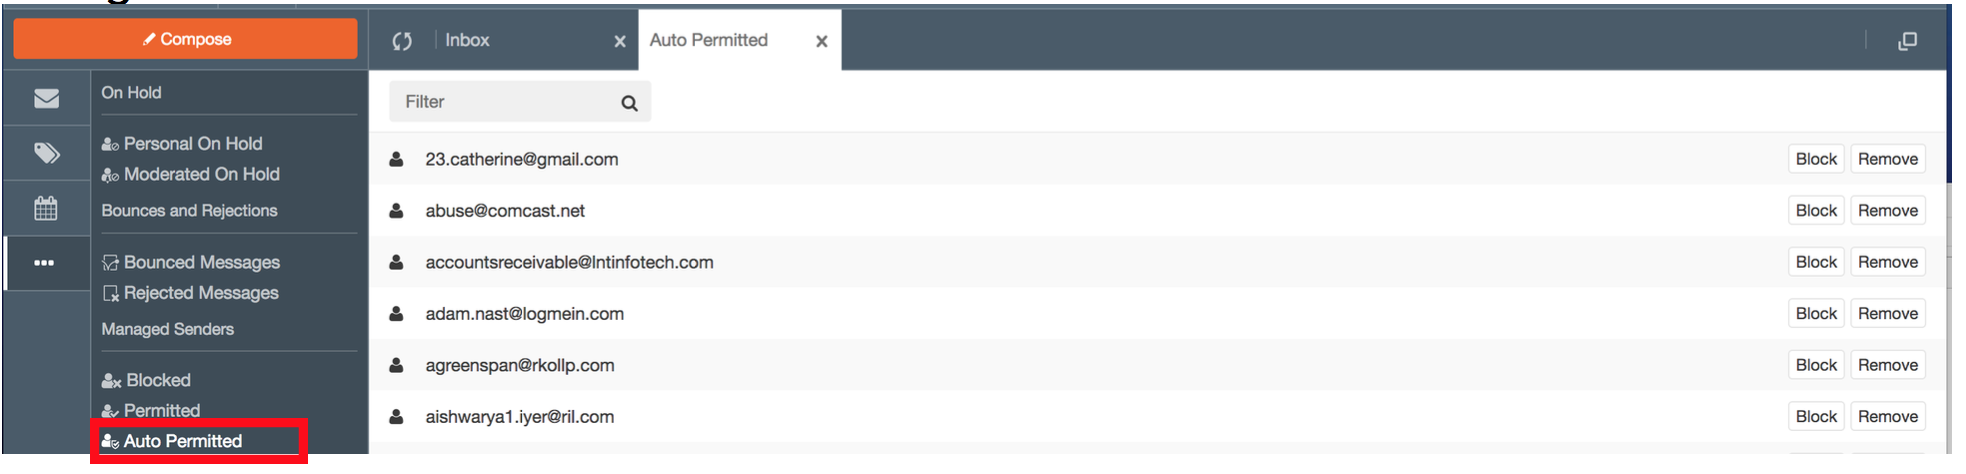Click the contact icon beside abuse@comcast.net

tap(397, 211)
